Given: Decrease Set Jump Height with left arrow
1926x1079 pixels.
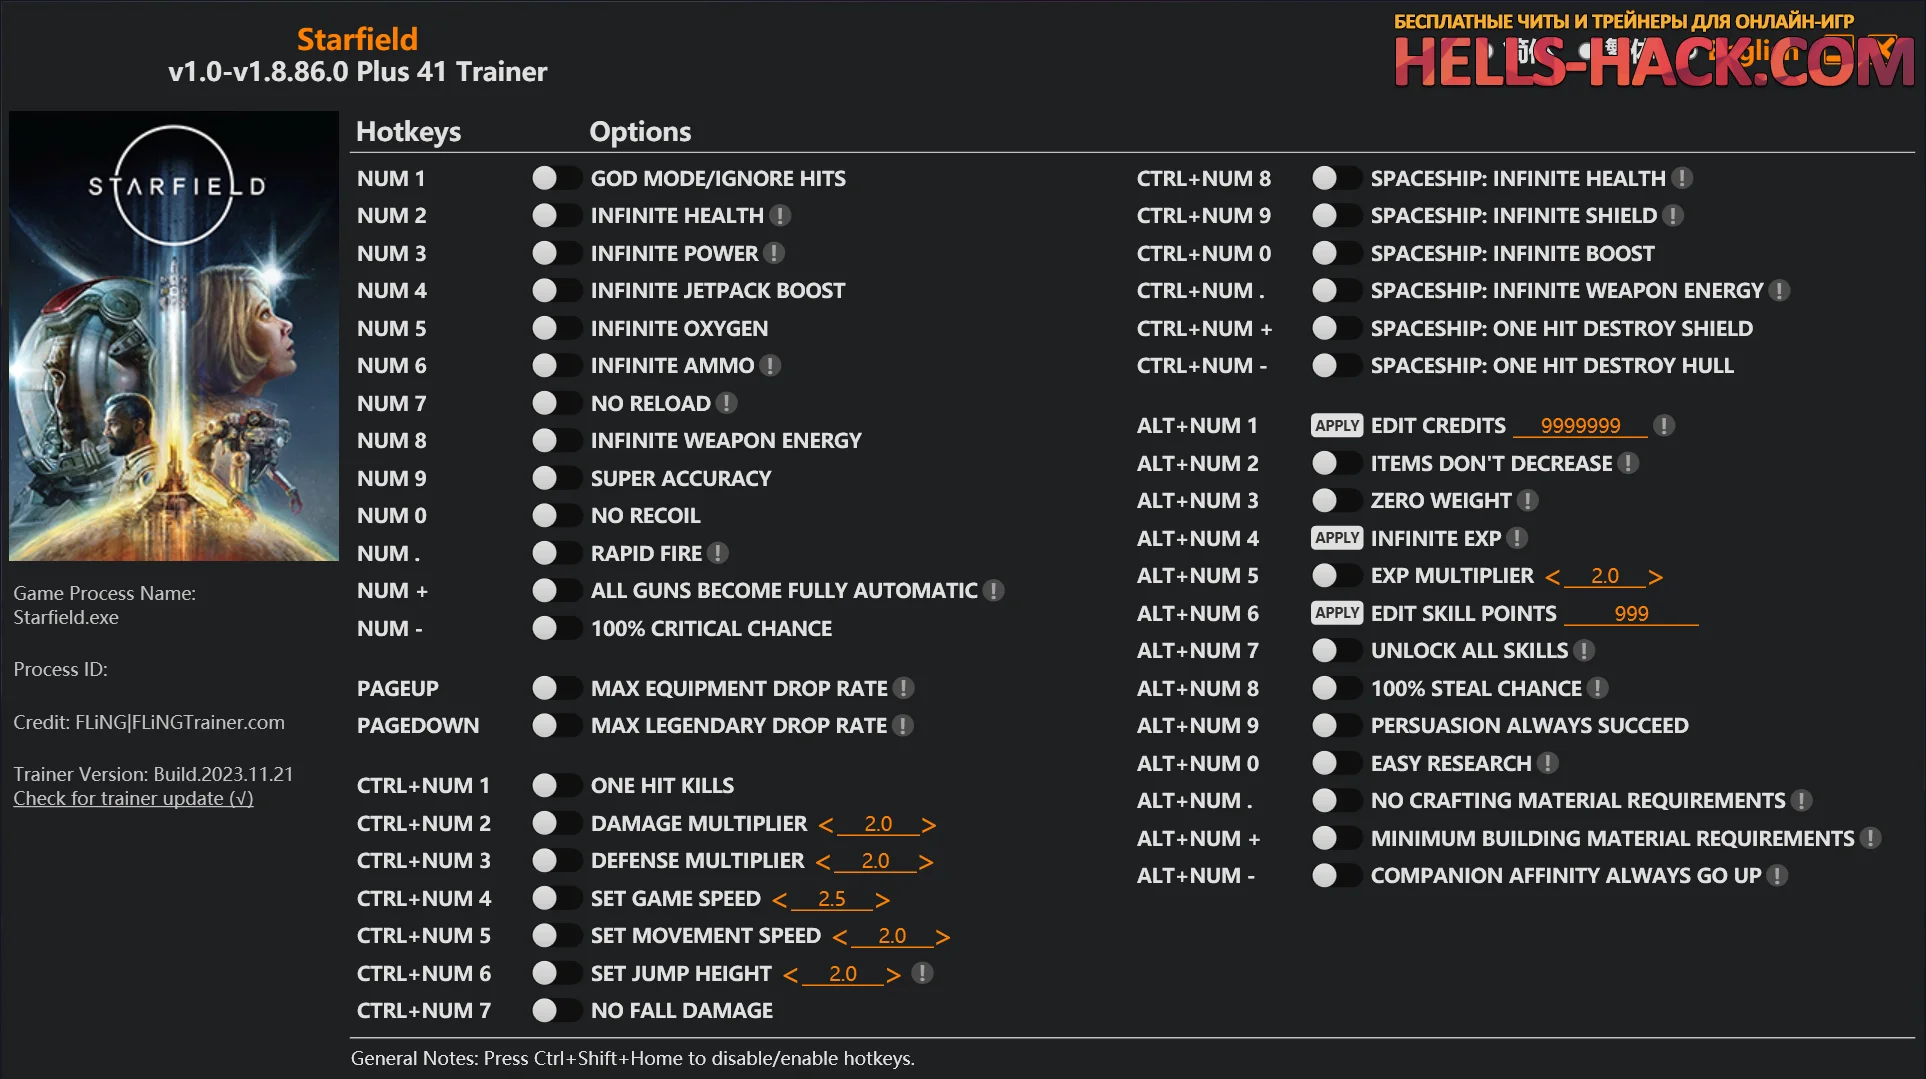Looking at the screenshot, I should point(791,975).
